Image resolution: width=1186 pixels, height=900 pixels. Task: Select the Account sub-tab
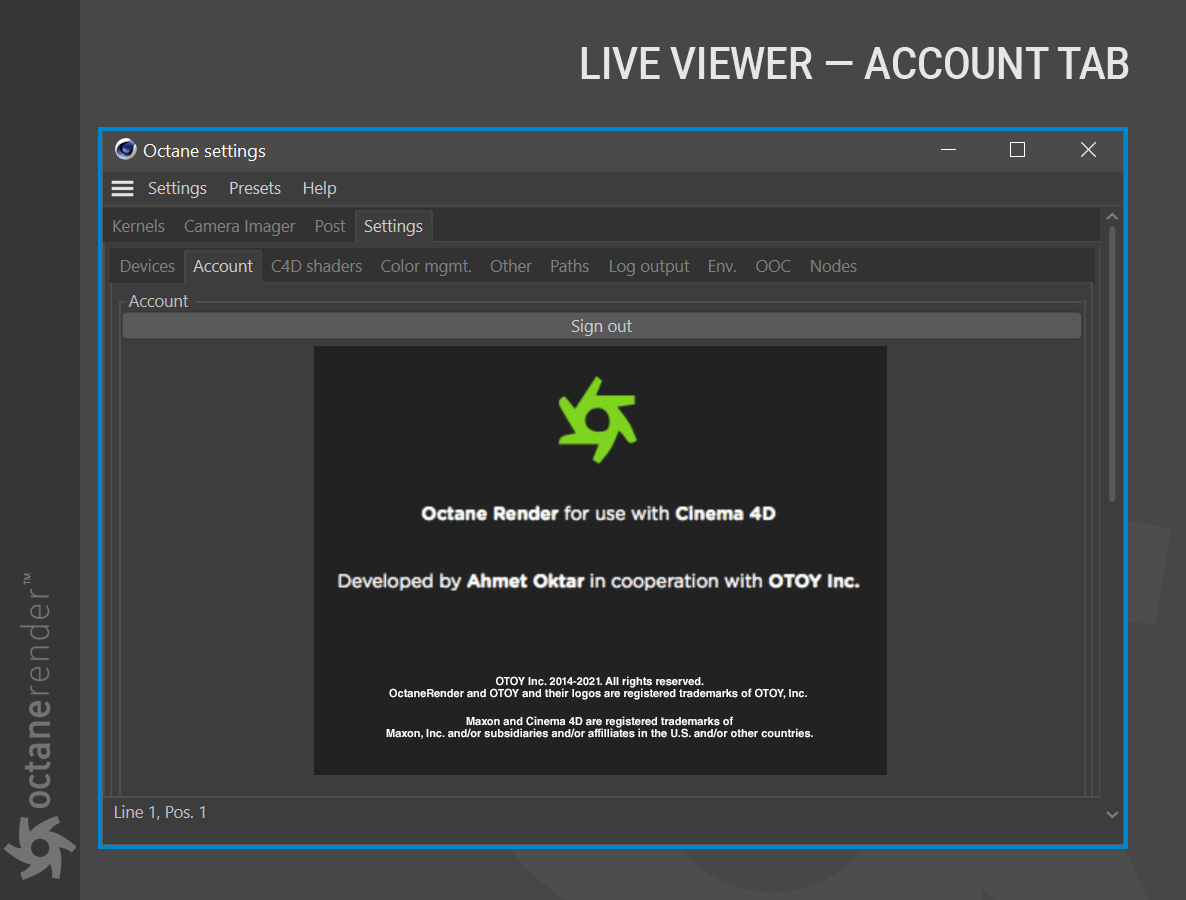coord(222,266)
